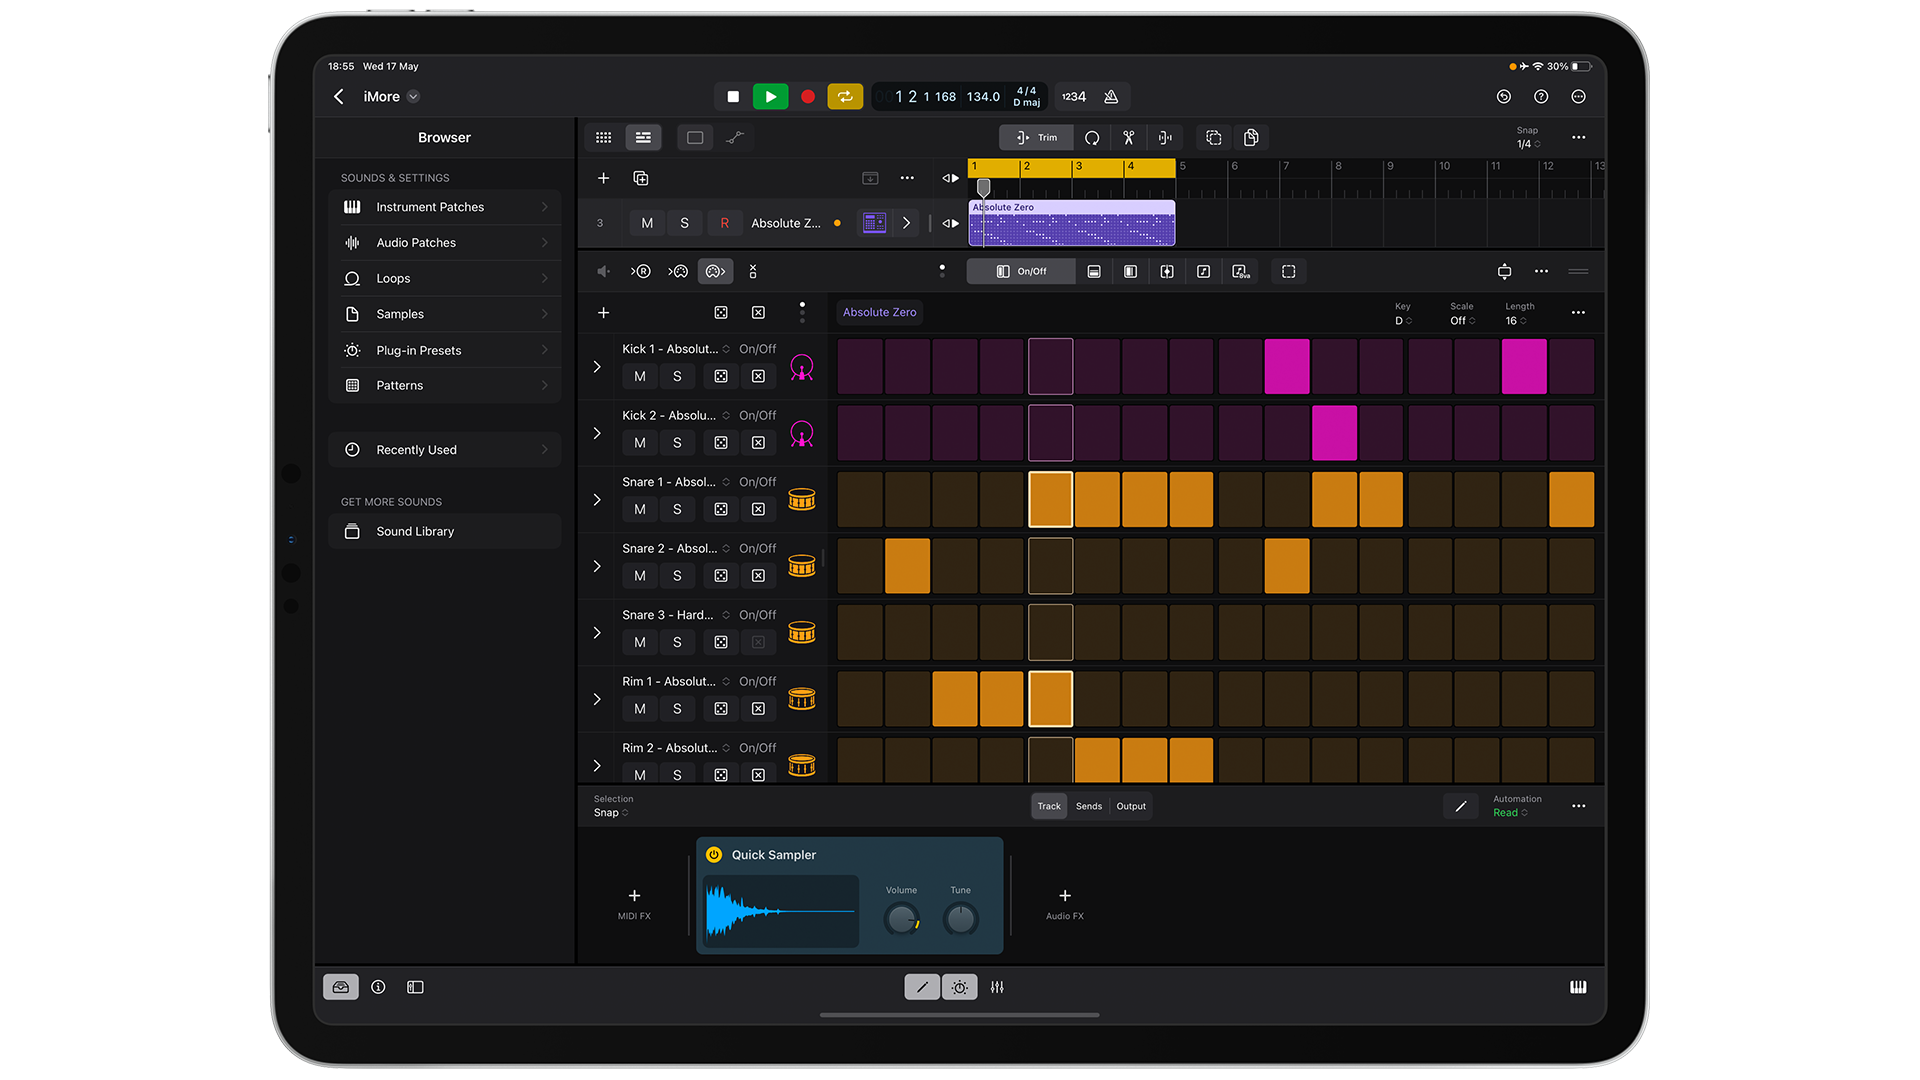Click the scissors/trim tool icon

(1130, 137)
